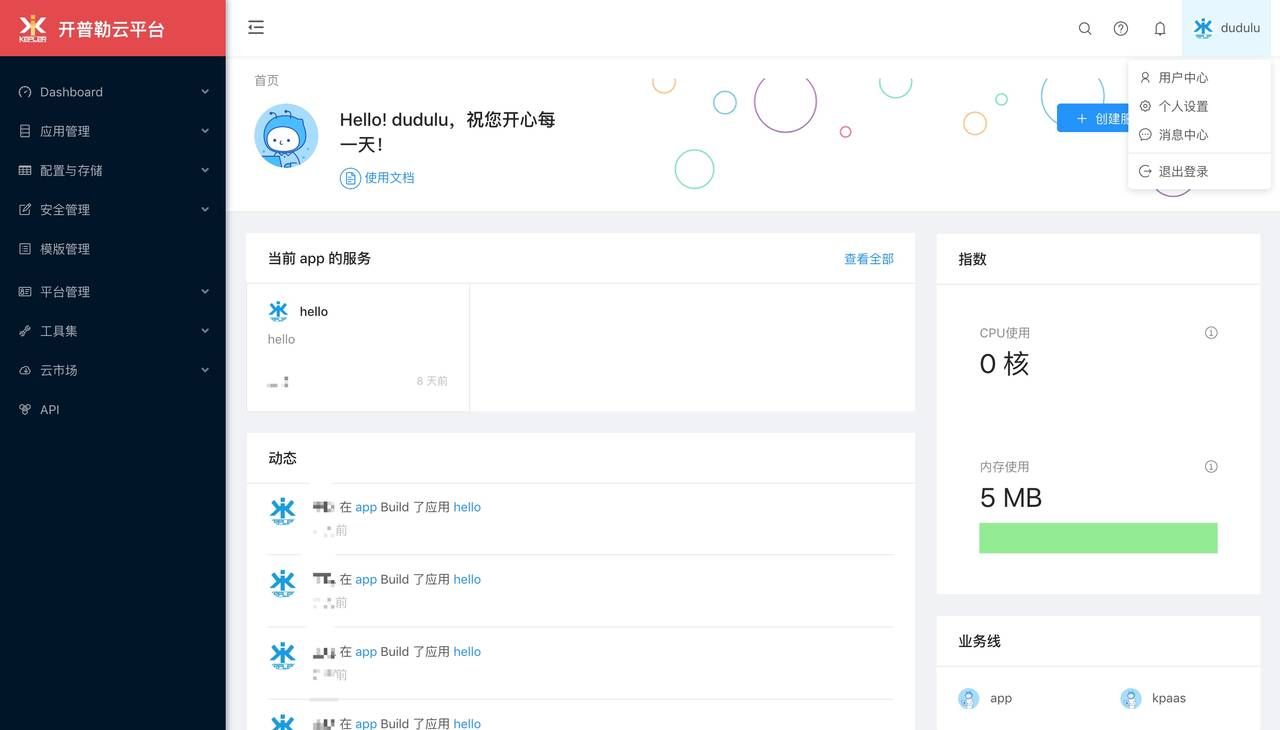Image resolution: width=1280 pixels, height=730 pixels.
Task: Click the user avatar next to dudulu
Action: click(x=1203, y=28)
